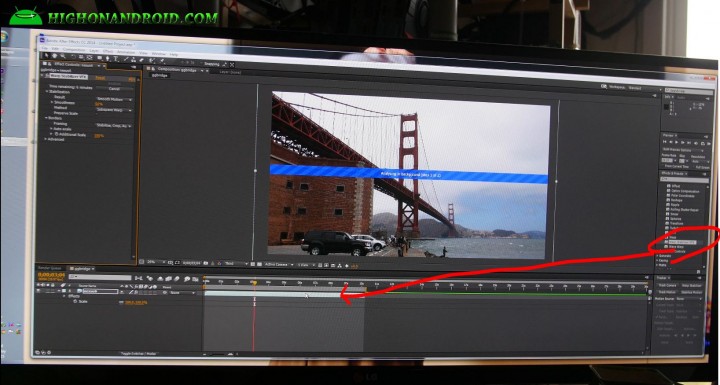Click the current time indicator on timeline ruler
The height and width of the screenshot is (385, 720).
click(x=254, y=283)
